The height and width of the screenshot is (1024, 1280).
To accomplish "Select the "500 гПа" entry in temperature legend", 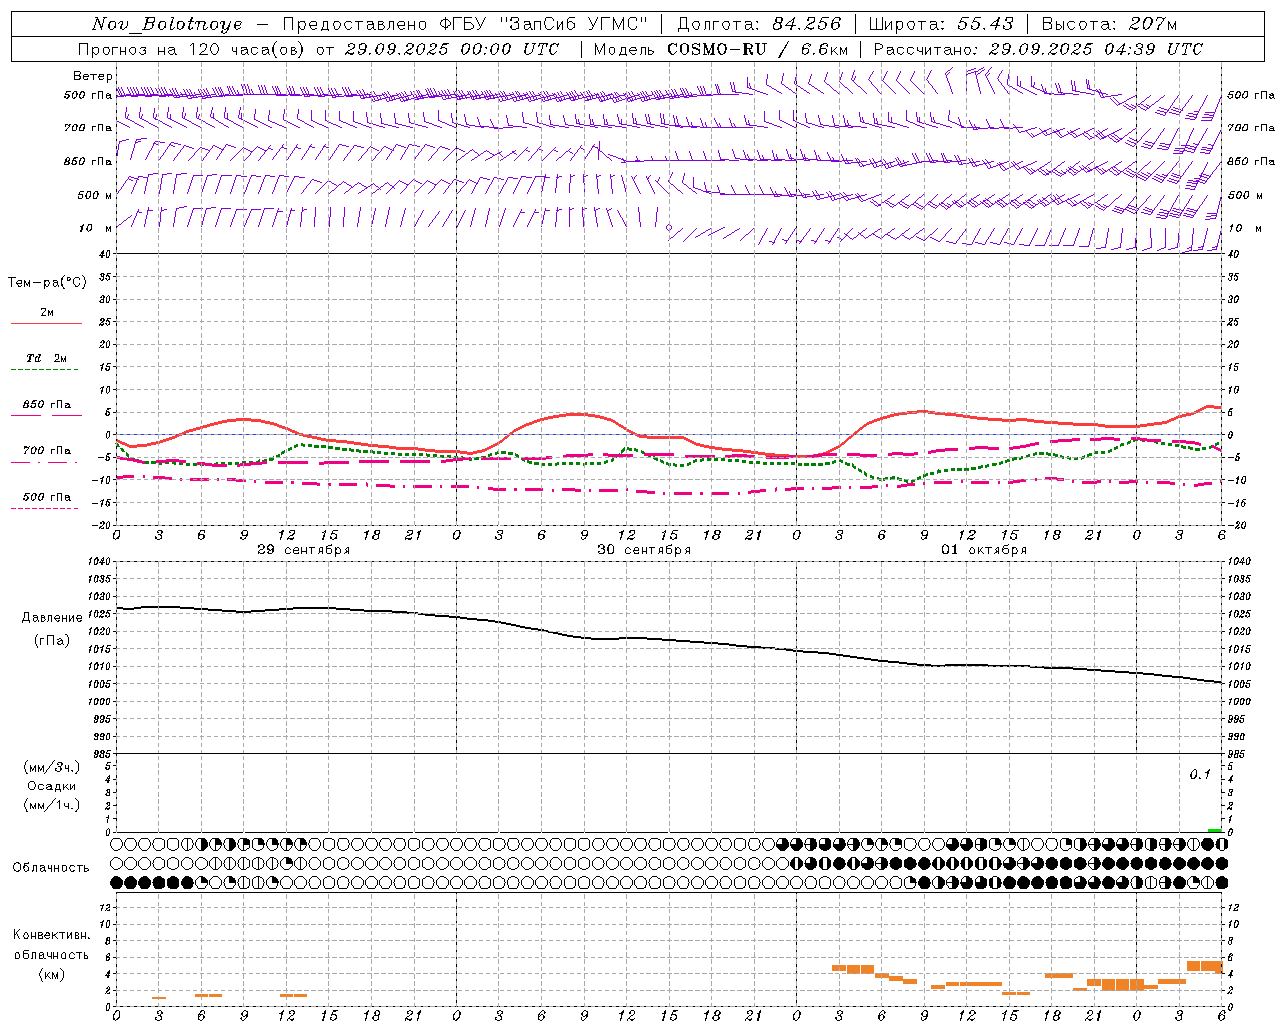I will pyautogui.click(x=46, y=497).
